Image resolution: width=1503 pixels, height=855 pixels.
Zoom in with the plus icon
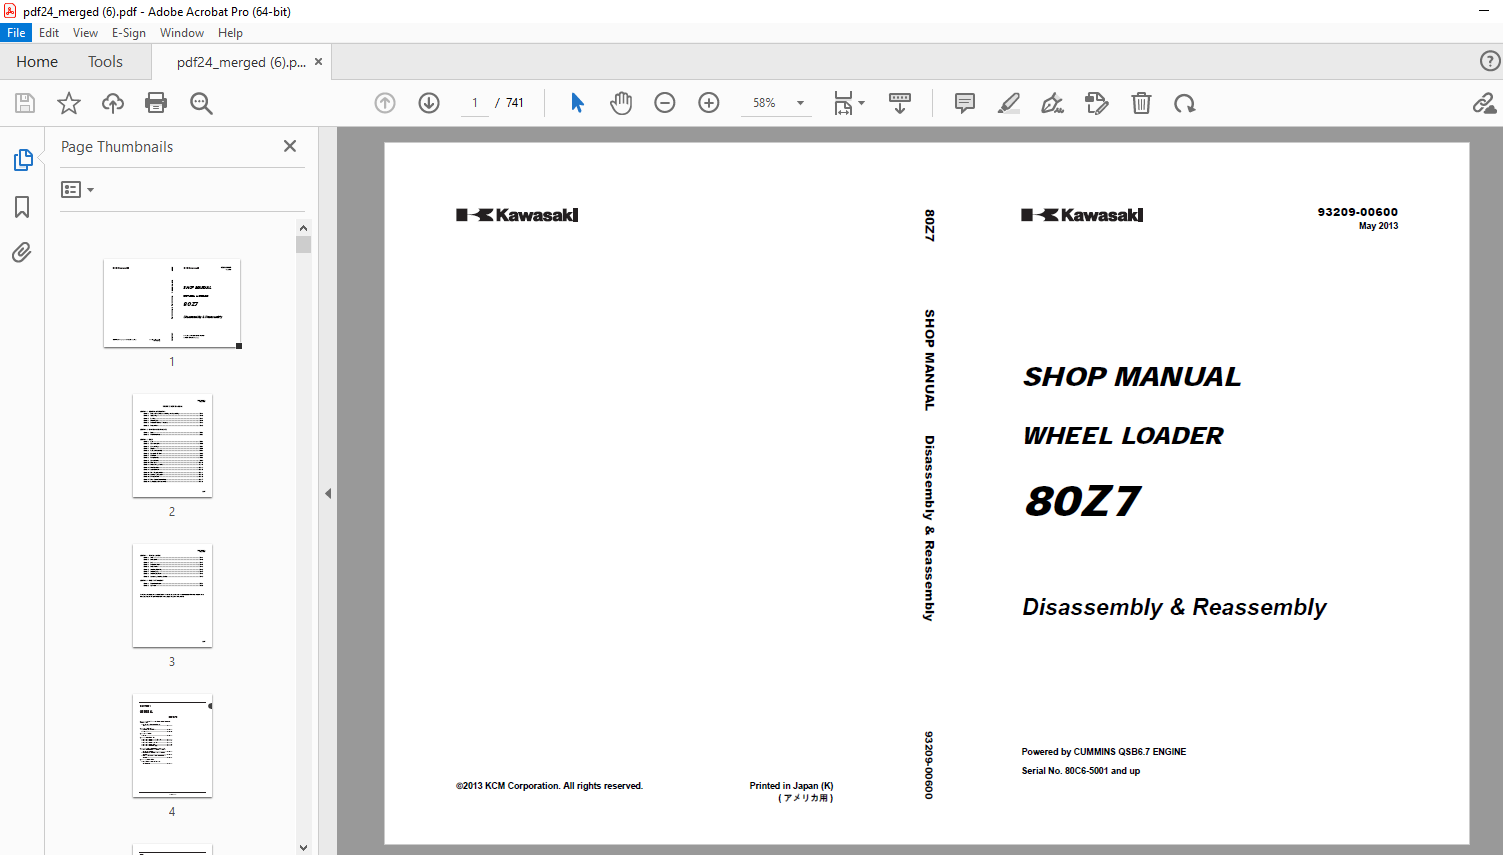click(709, 103)
